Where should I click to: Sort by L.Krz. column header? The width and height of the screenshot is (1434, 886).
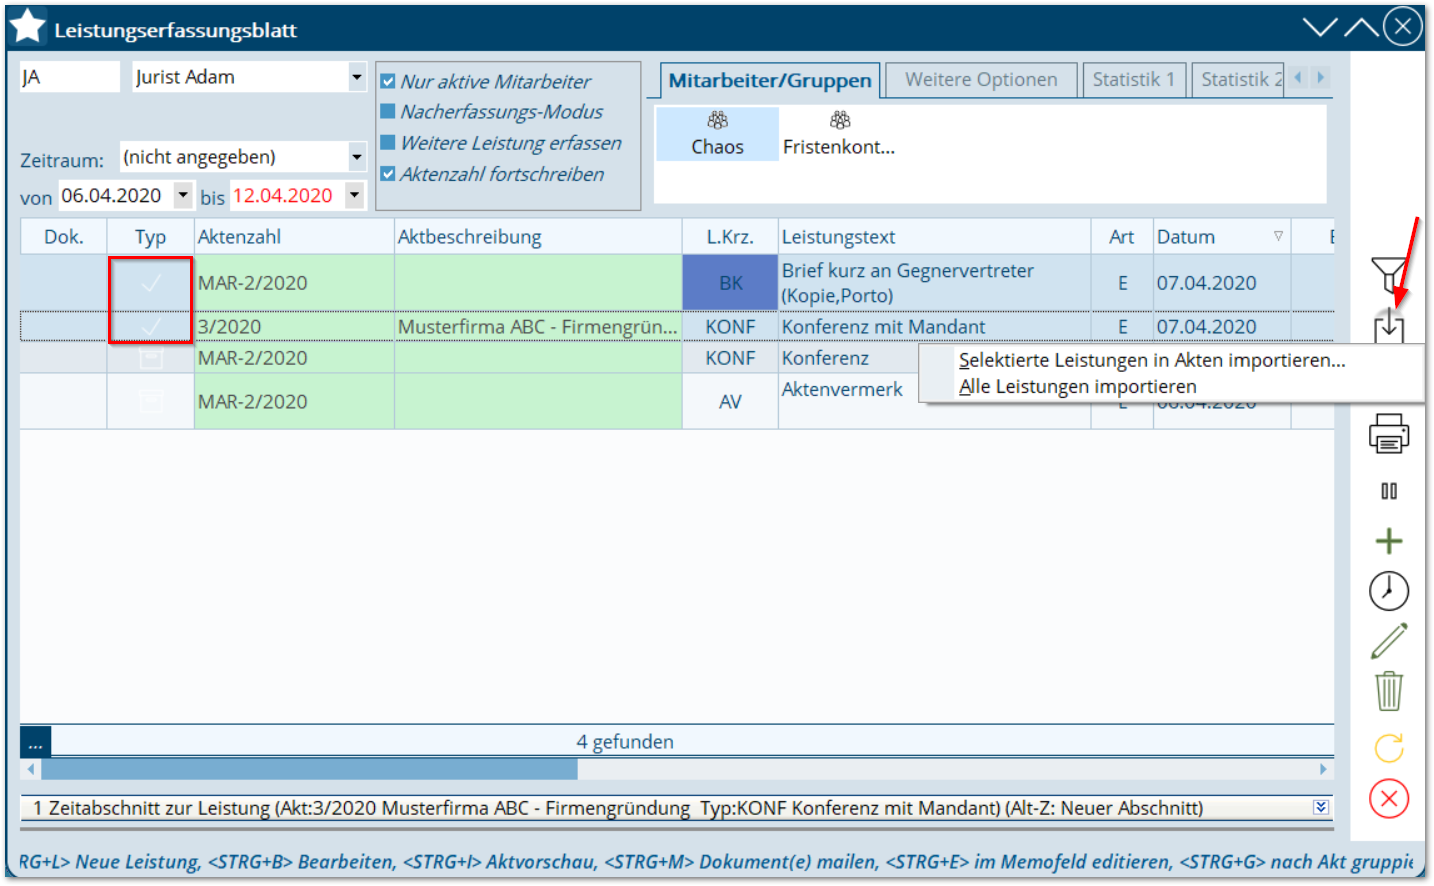point(730,237)
